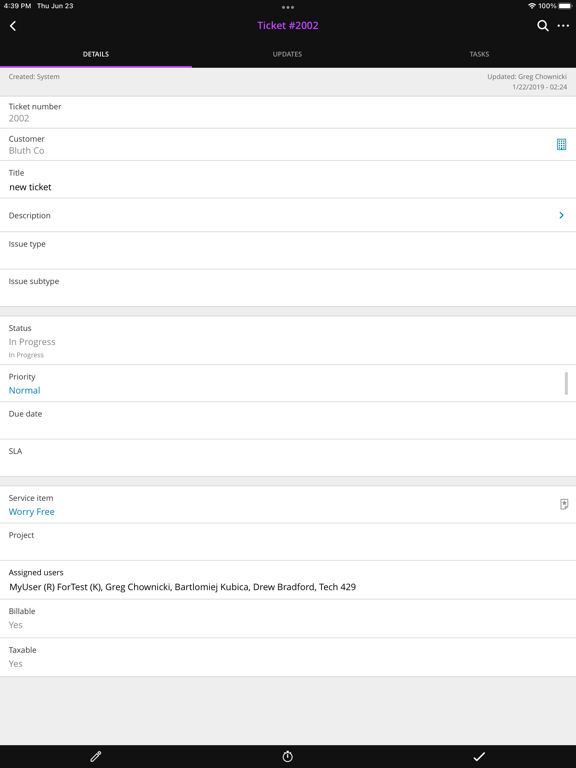Click the Updated: Greg Chownicki text
The width and height of the screenshot is (576, 768).
527,76
